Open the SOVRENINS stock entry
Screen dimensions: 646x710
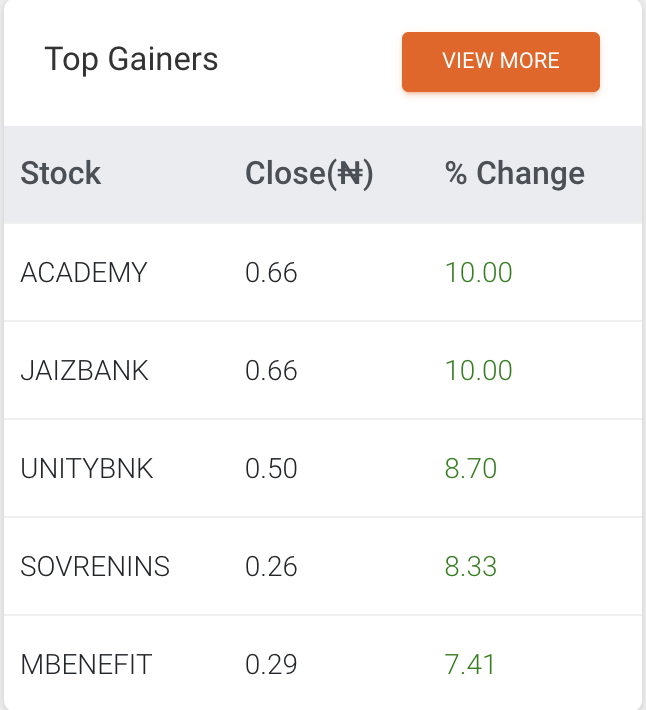point(95,566)
